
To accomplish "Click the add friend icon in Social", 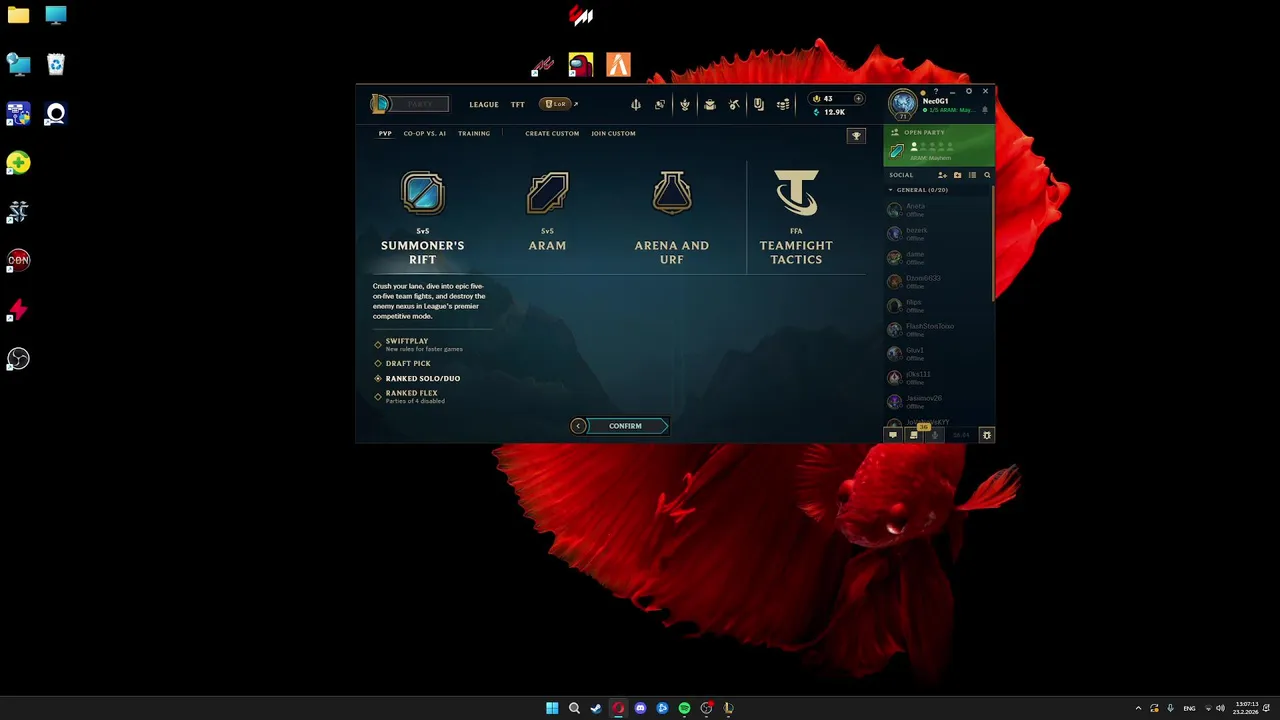I will click(x=942, y=175).
